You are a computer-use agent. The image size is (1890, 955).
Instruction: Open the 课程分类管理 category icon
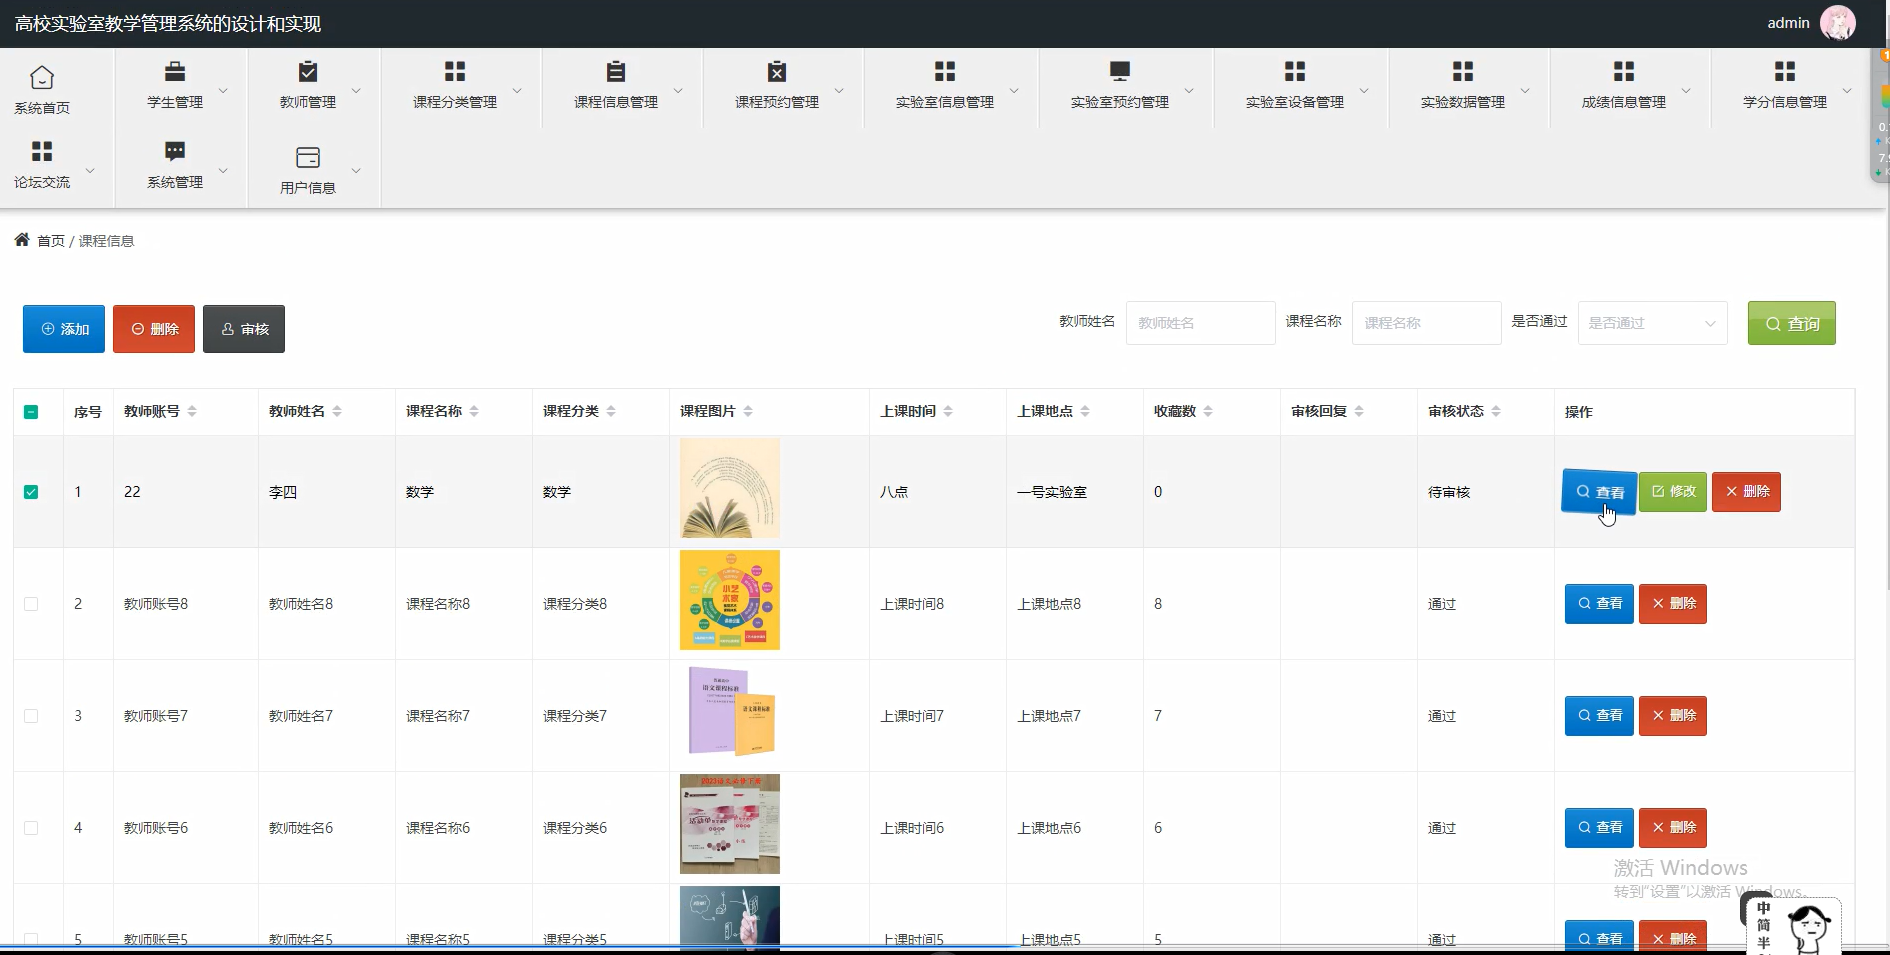453,71
